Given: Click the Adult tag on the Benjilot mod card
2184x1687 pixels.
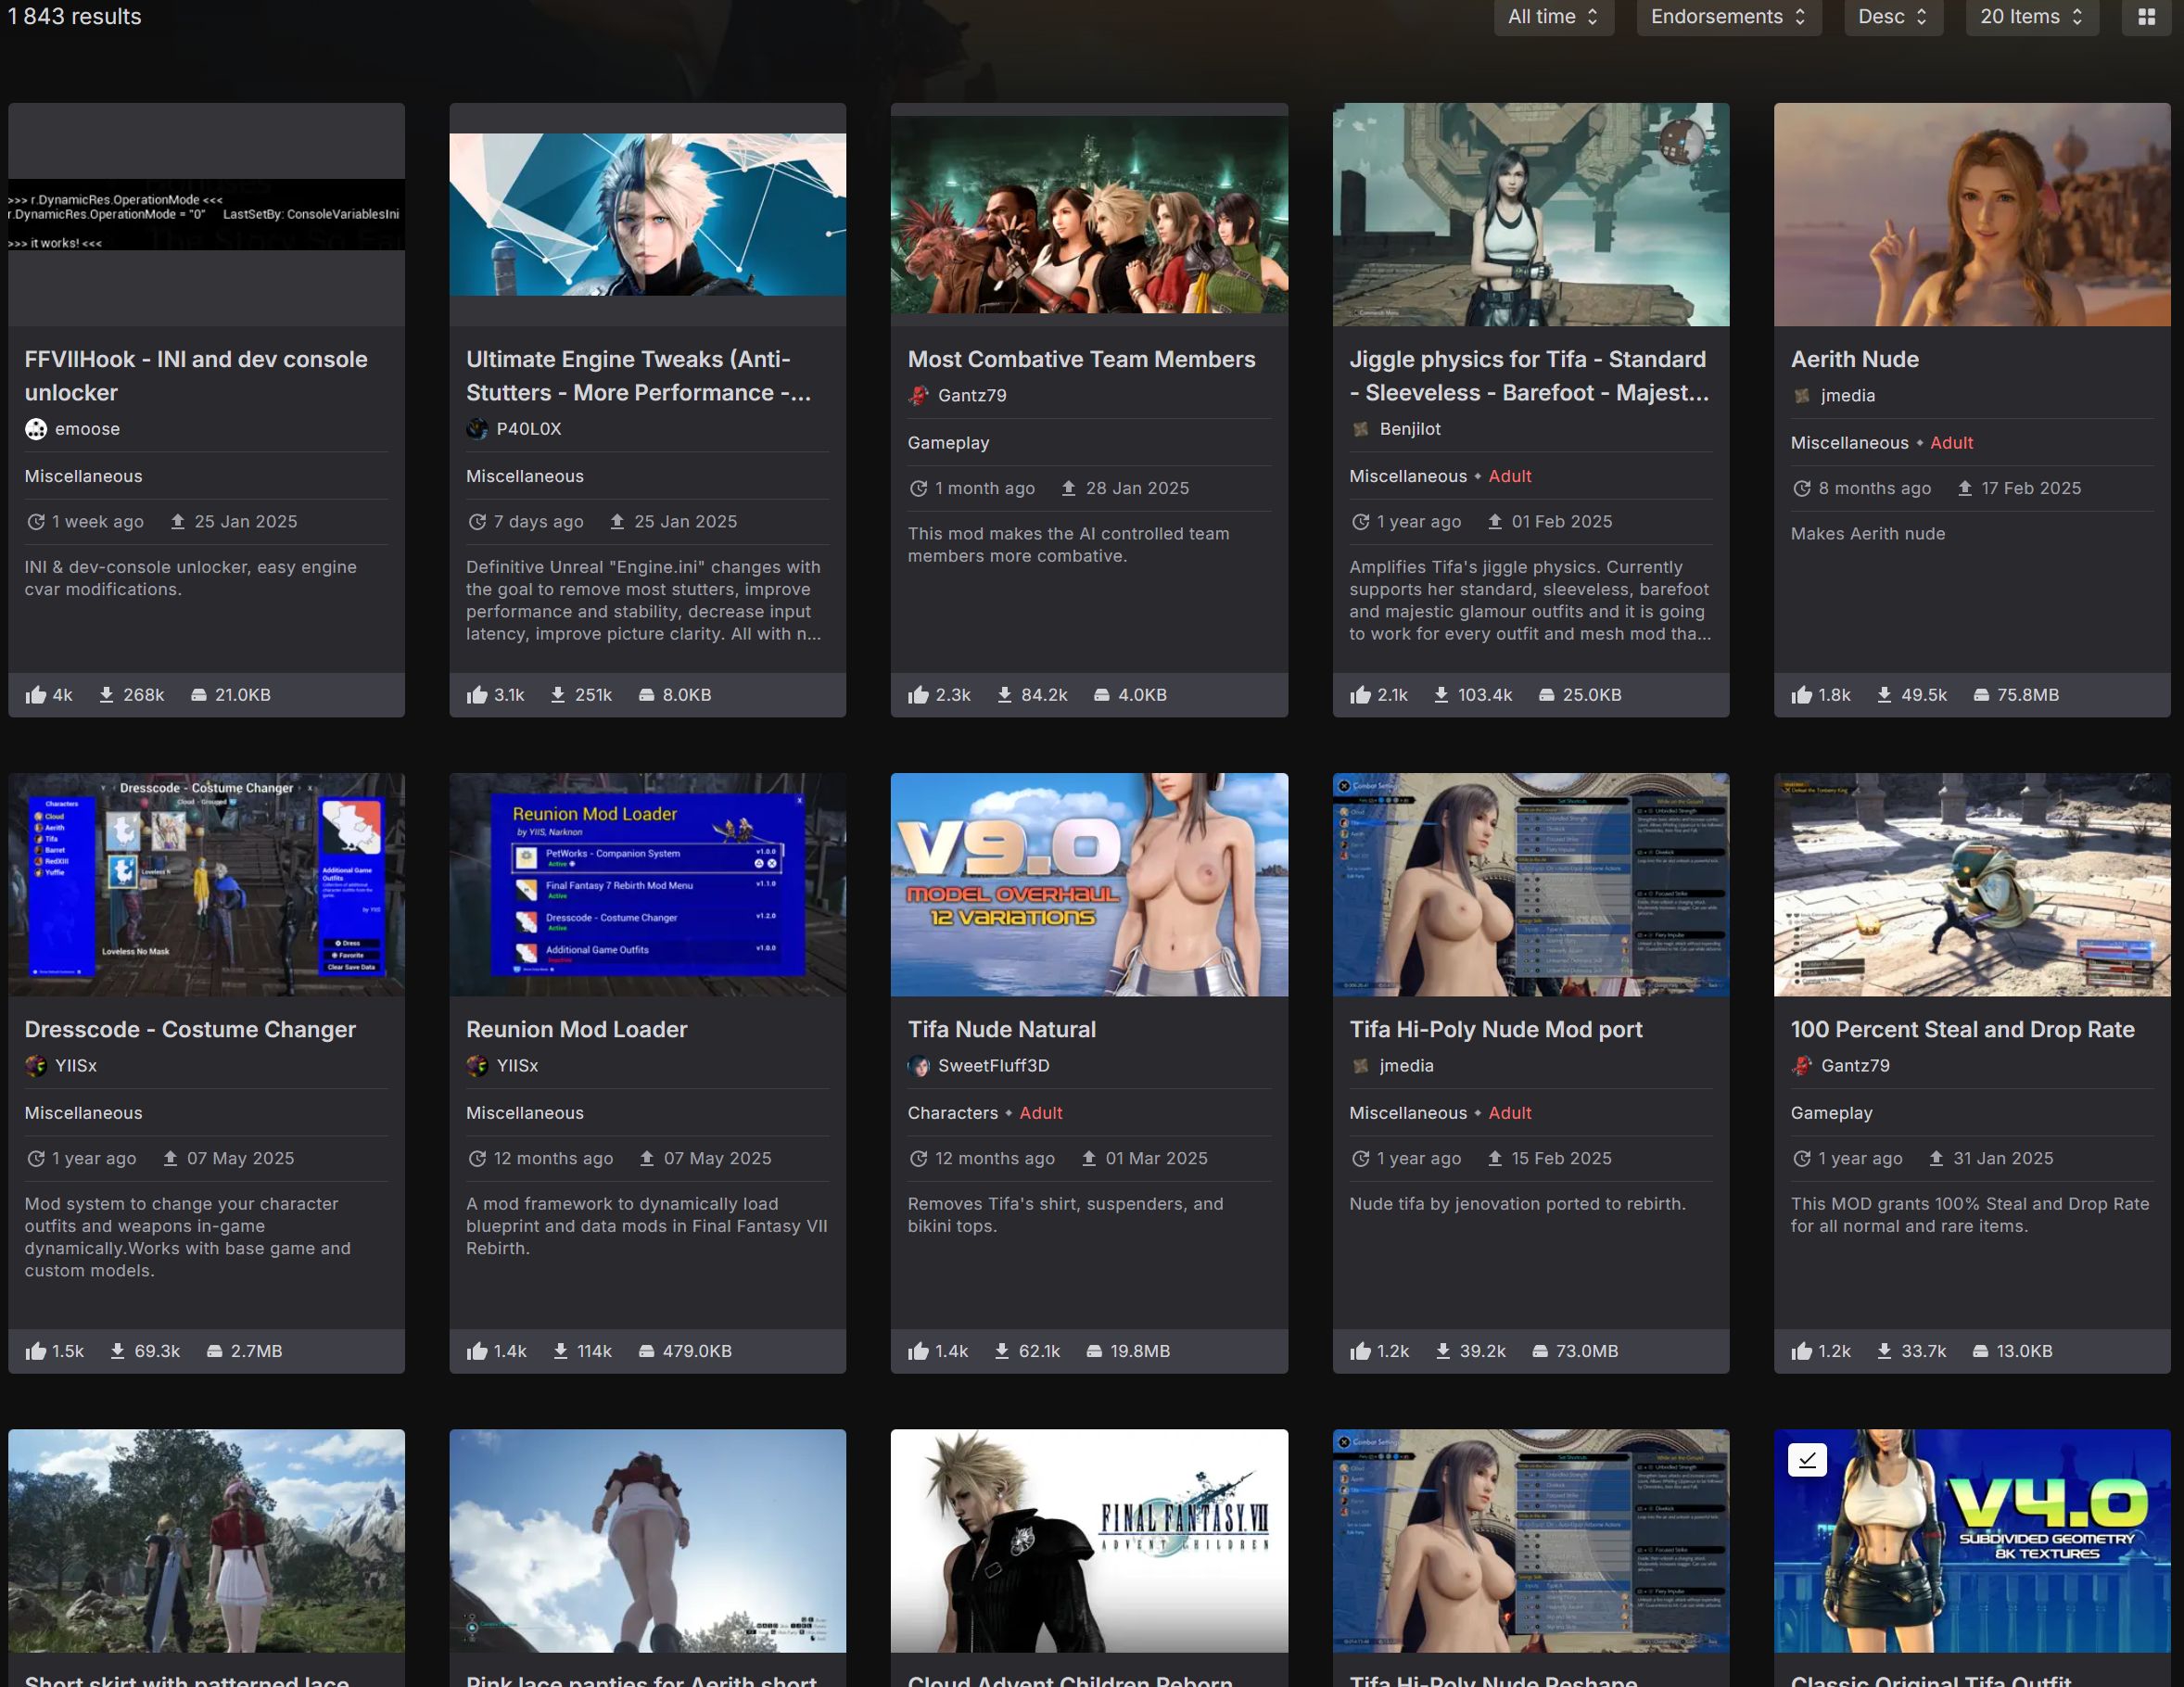Looking at the screenshot, I should [x=1510, y=476].
